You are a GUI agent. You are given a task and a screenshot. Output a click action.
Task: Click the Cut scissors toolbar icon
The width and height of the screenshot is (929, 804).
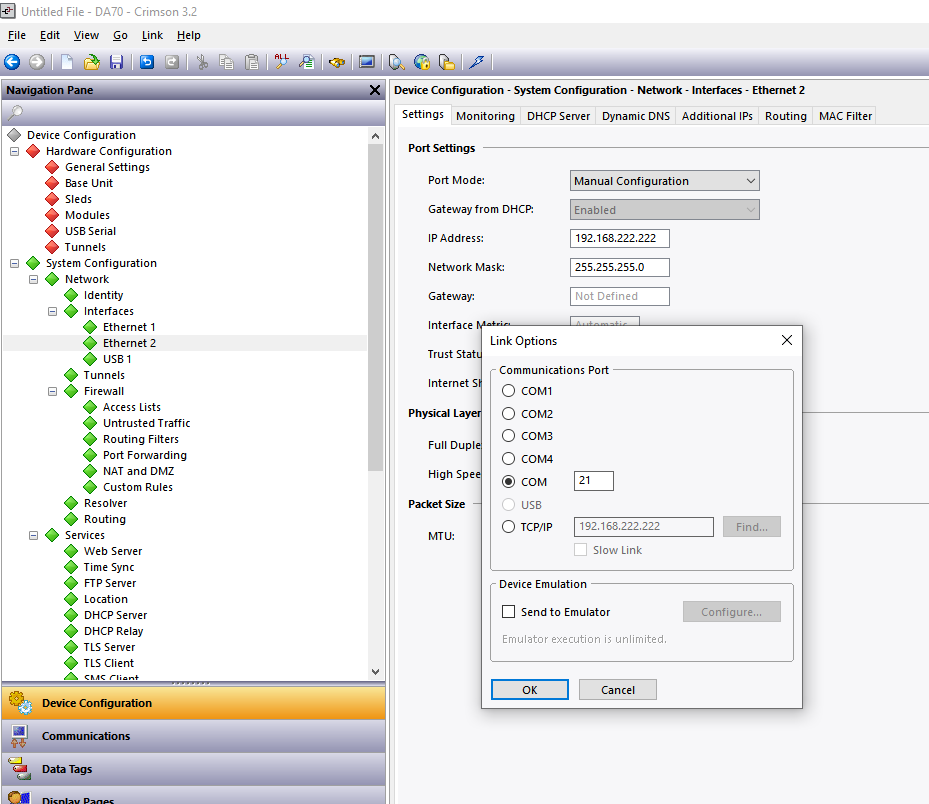[202, 62]
